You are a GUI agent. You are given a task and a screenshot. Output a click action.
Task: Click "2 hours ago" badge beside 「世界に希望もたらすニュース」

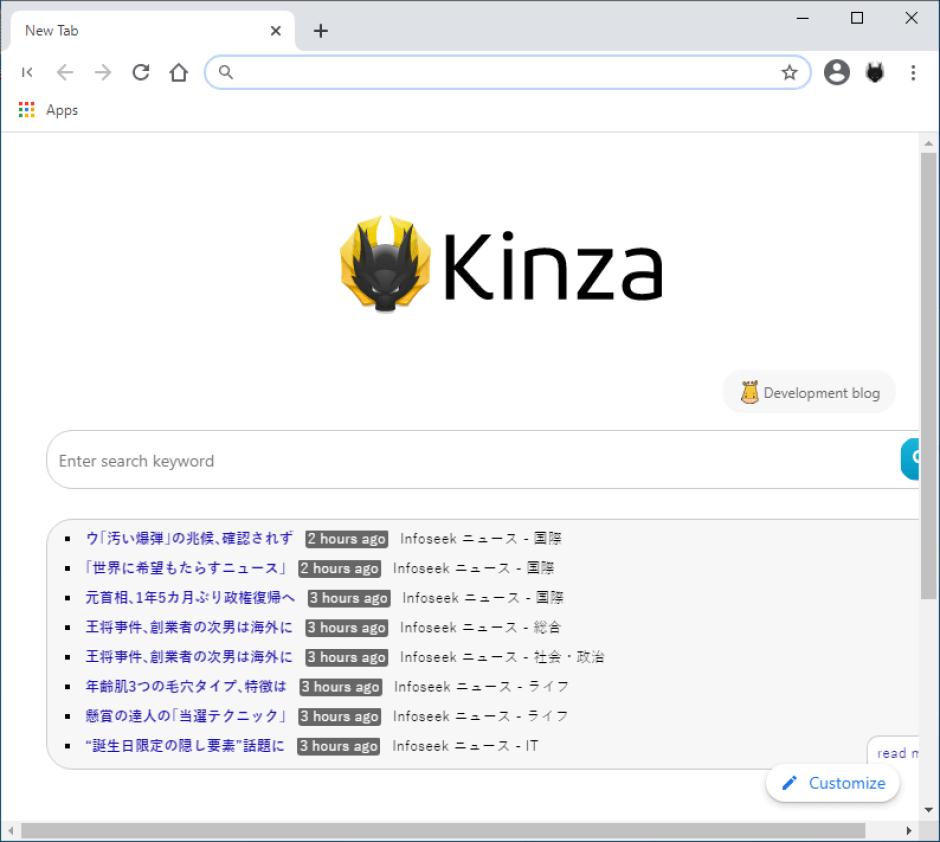[x=340, y=568]
